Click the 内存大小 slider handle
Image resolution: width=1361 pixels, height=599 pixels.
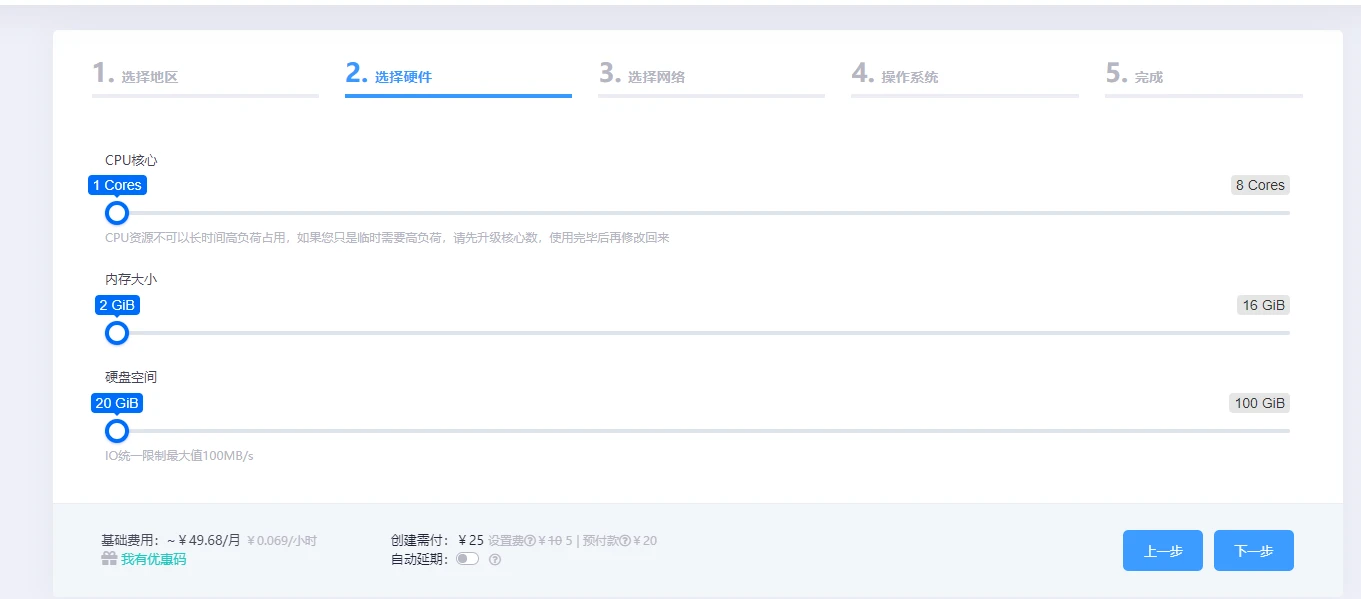[x=117, y=333]
